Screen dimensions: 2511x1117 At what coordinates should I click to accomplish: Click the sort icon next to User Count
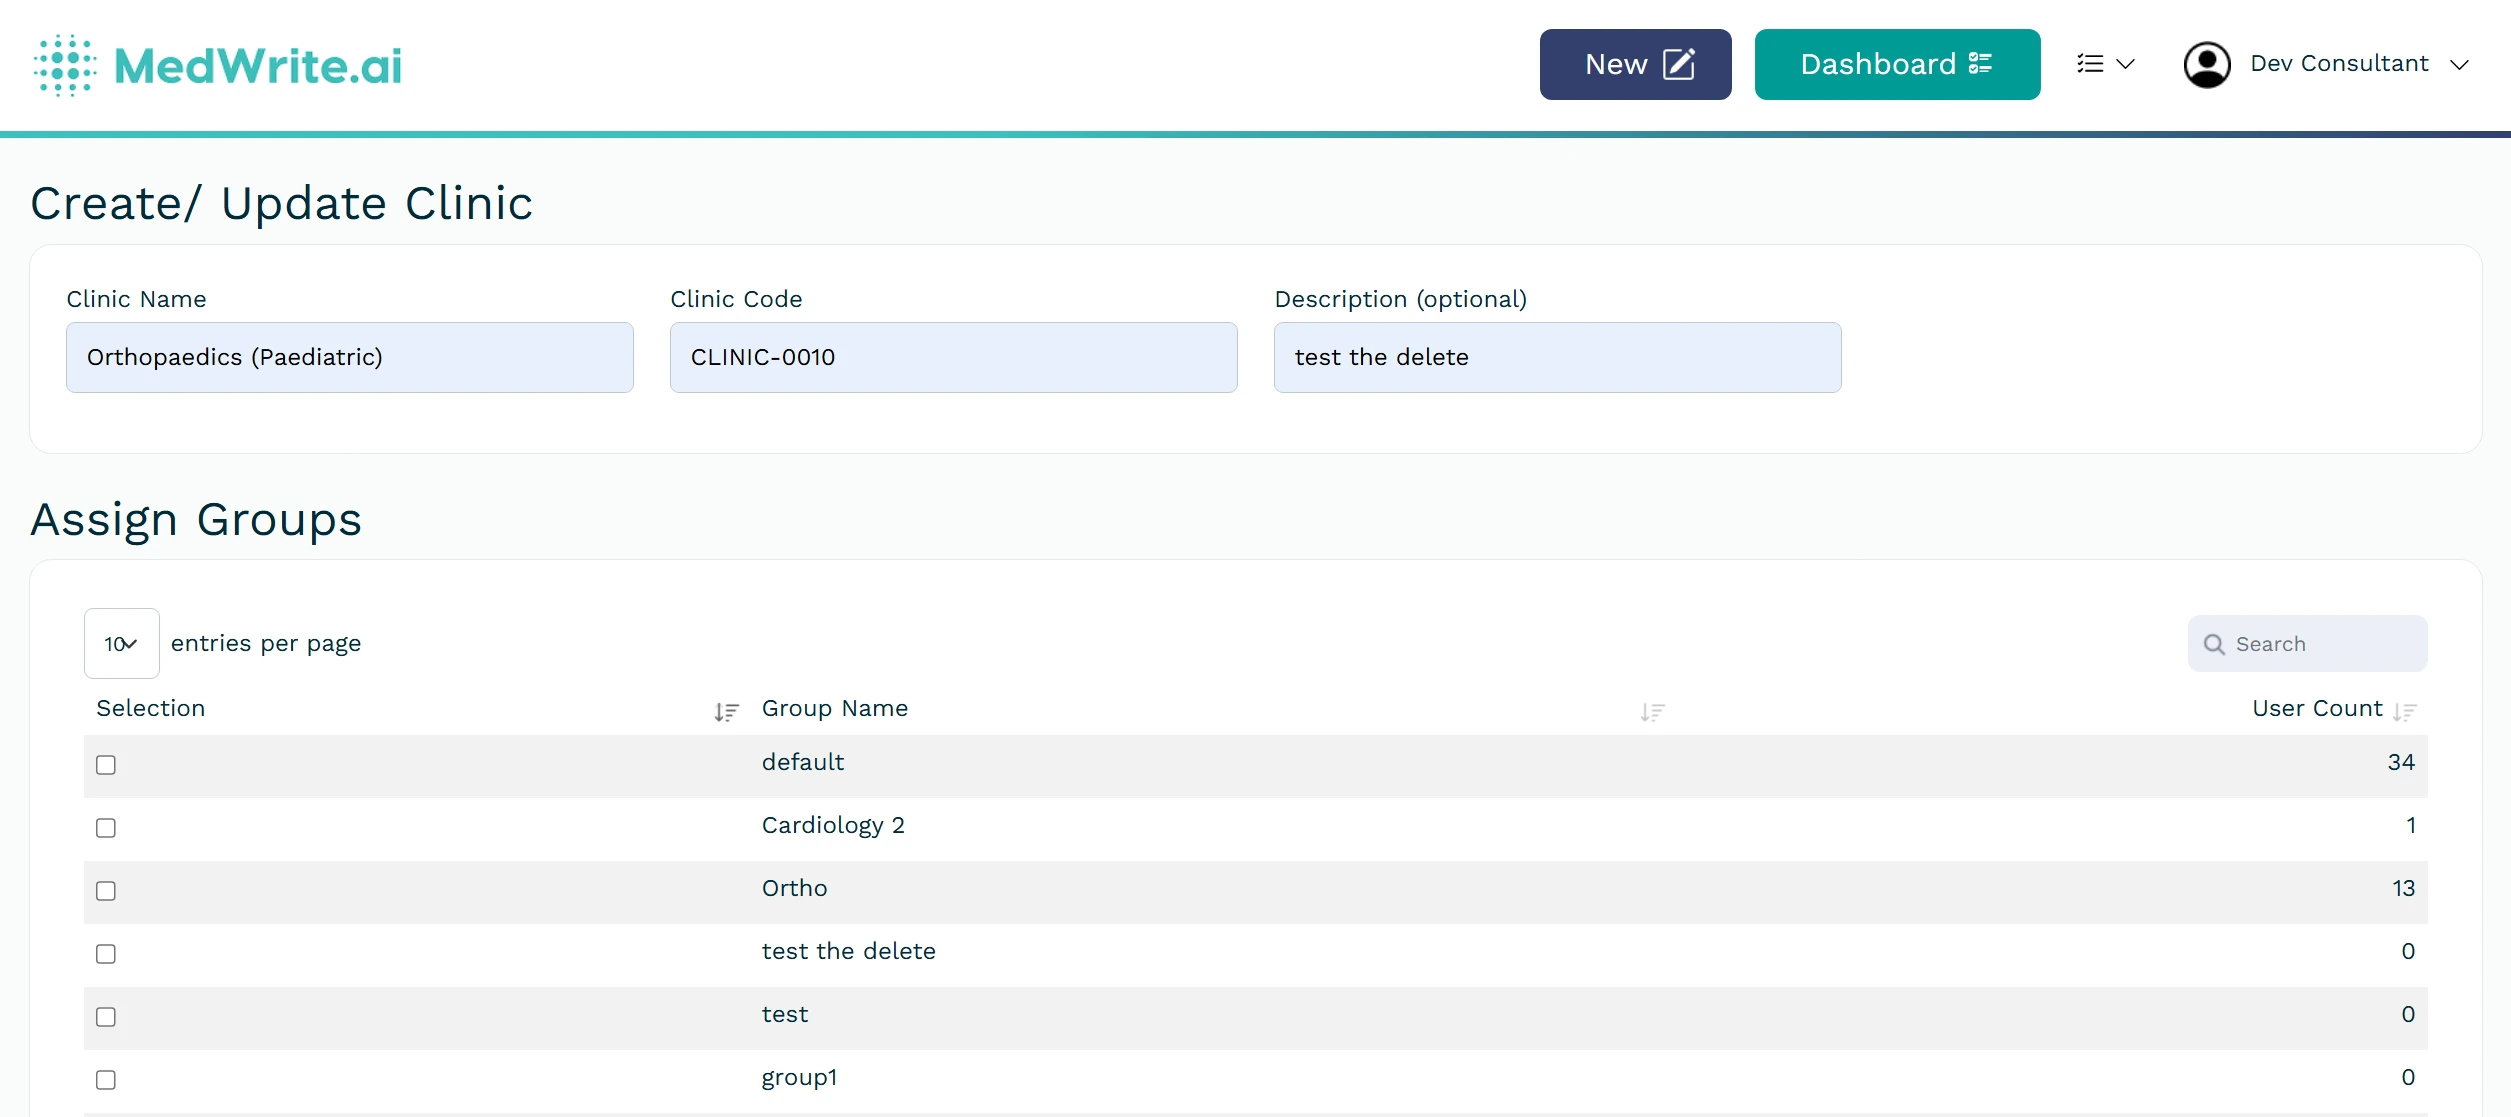[2404, 712]
